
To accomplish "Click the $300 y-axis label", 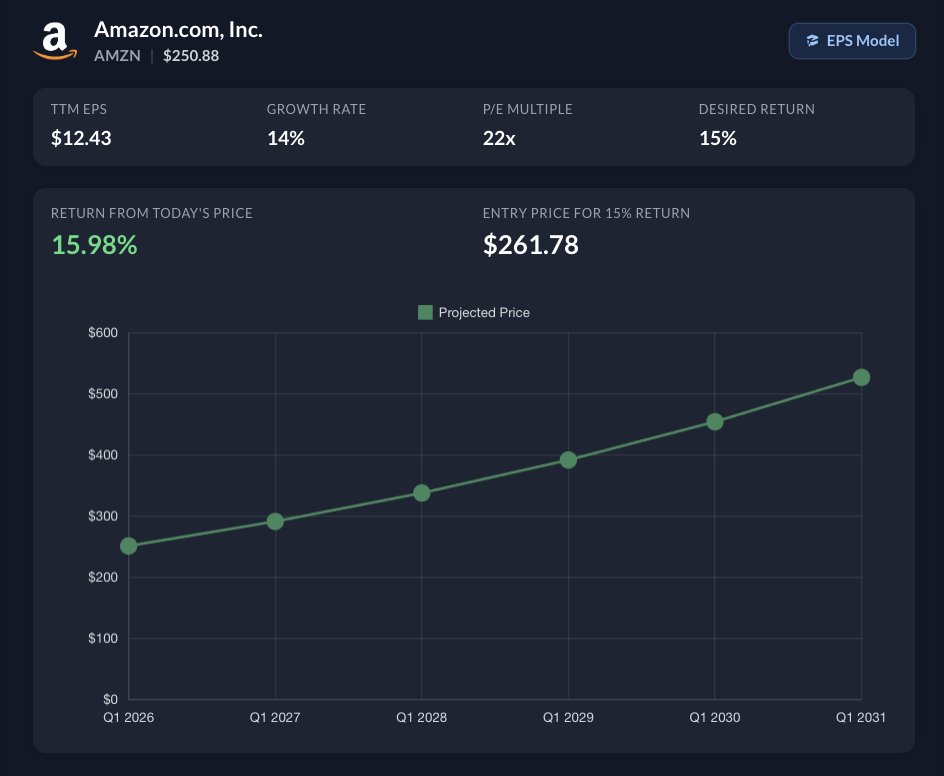I will coord(103,516).
